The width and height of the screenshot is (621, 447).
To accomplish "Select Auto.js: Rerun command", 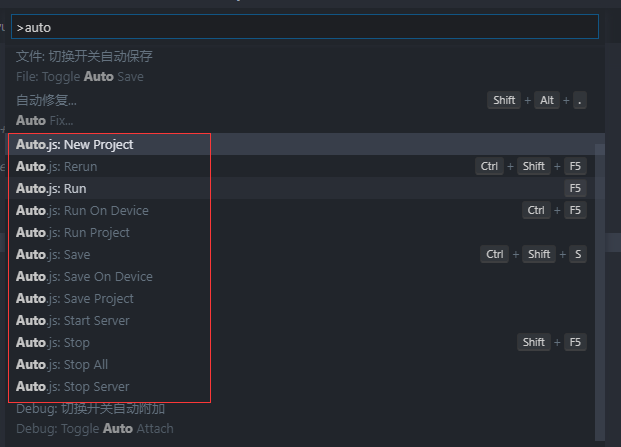I will tap(57, 167).
